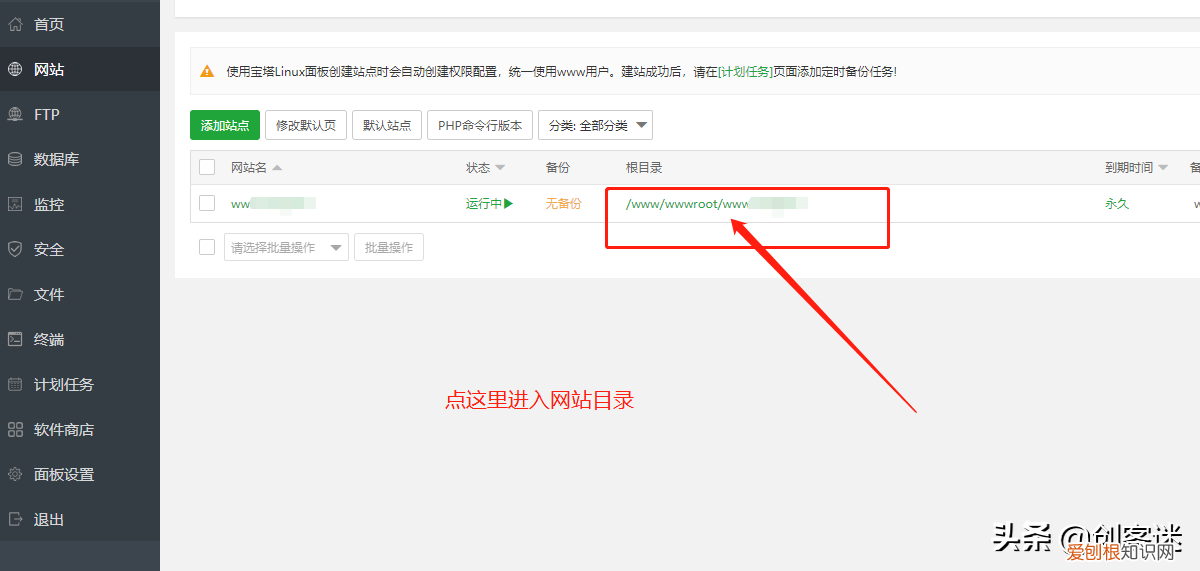Viewport: 1200px width, 571px height.
Task: Tick the checkbox beside 请选择批量操作
Action: (x=207, y=247)
